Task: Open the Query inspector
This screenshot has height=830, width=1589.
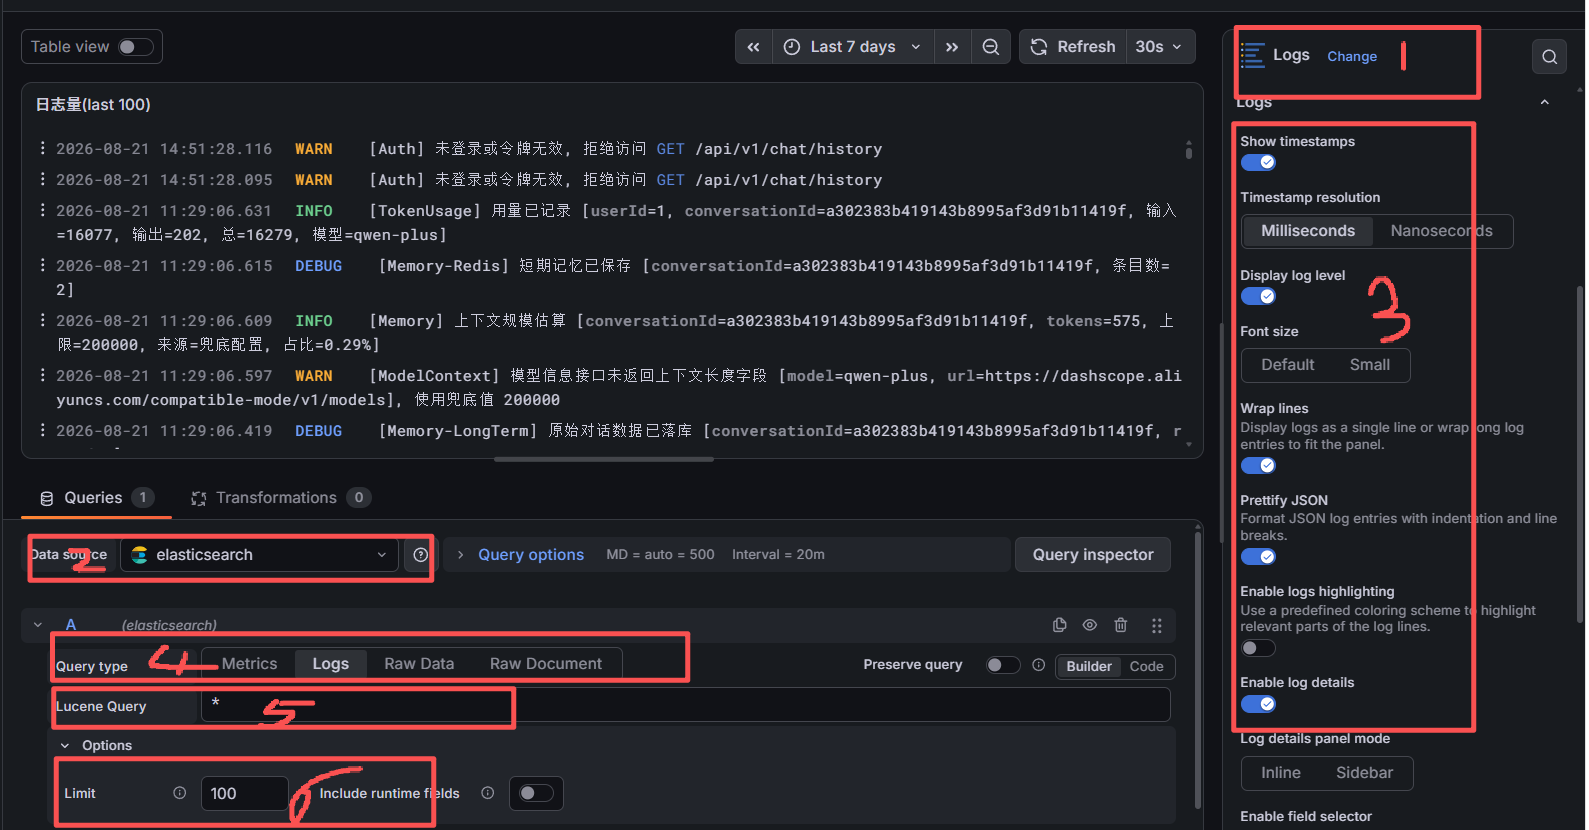Action: coord(1093,555)
